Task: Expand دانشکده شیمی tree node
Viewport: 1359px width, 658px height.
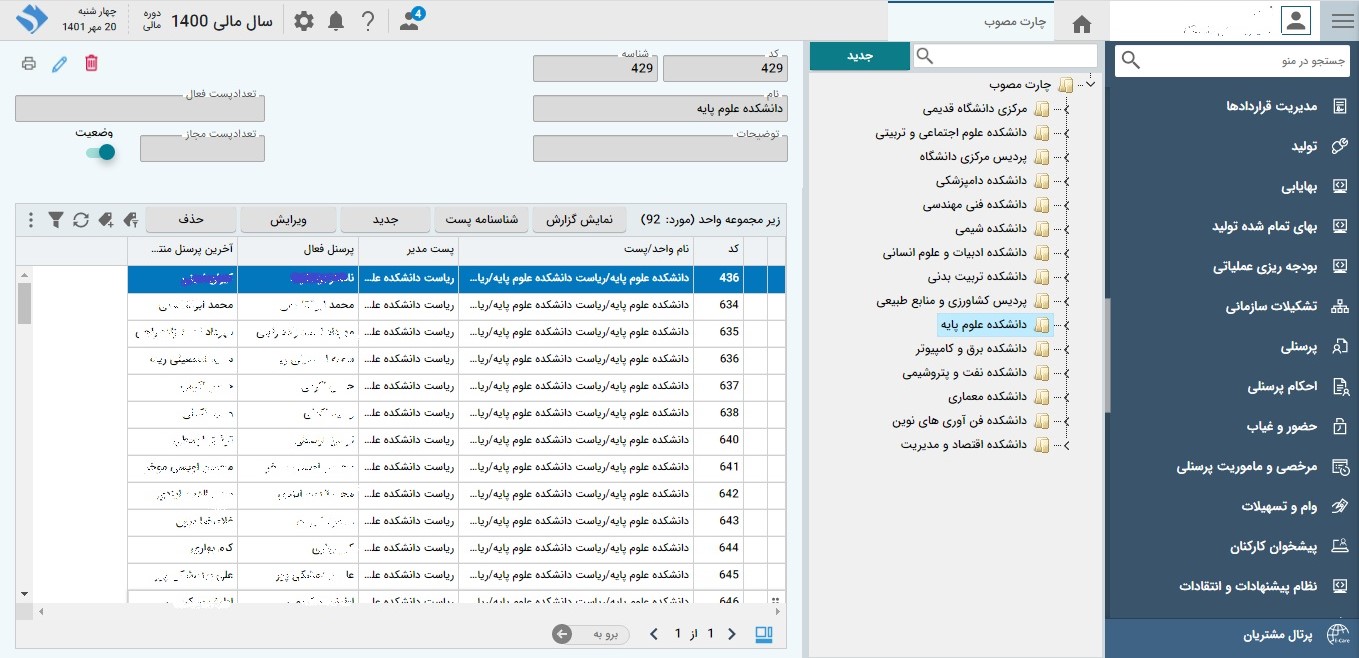Action: [x=1067, y=229]
